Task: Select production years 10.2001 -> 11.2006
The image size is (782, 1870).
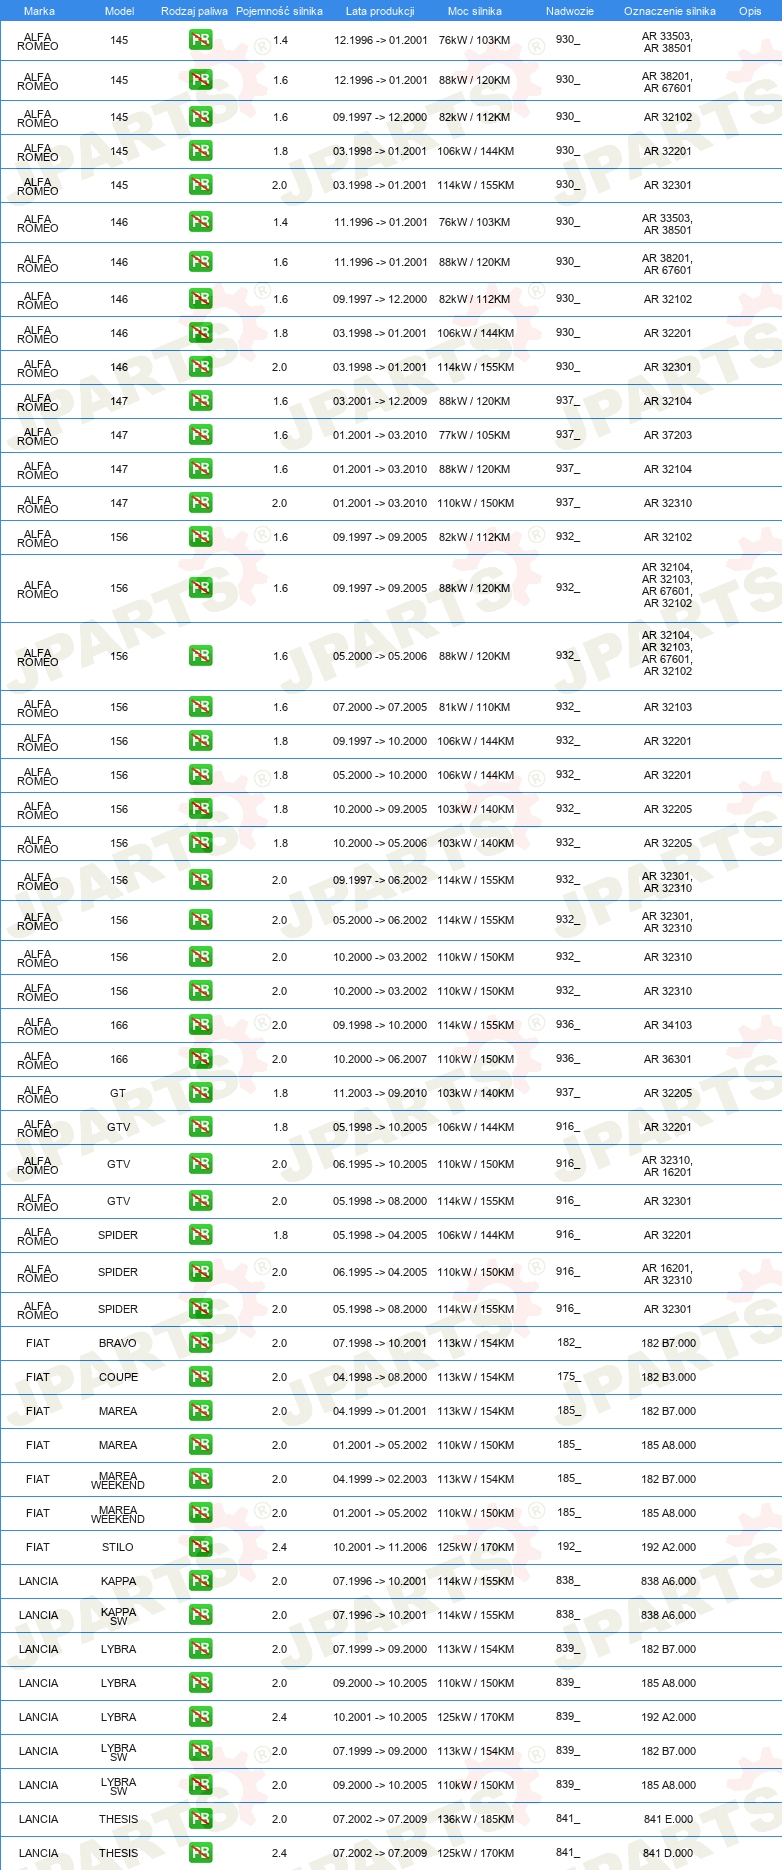Action: [380, 1547]
